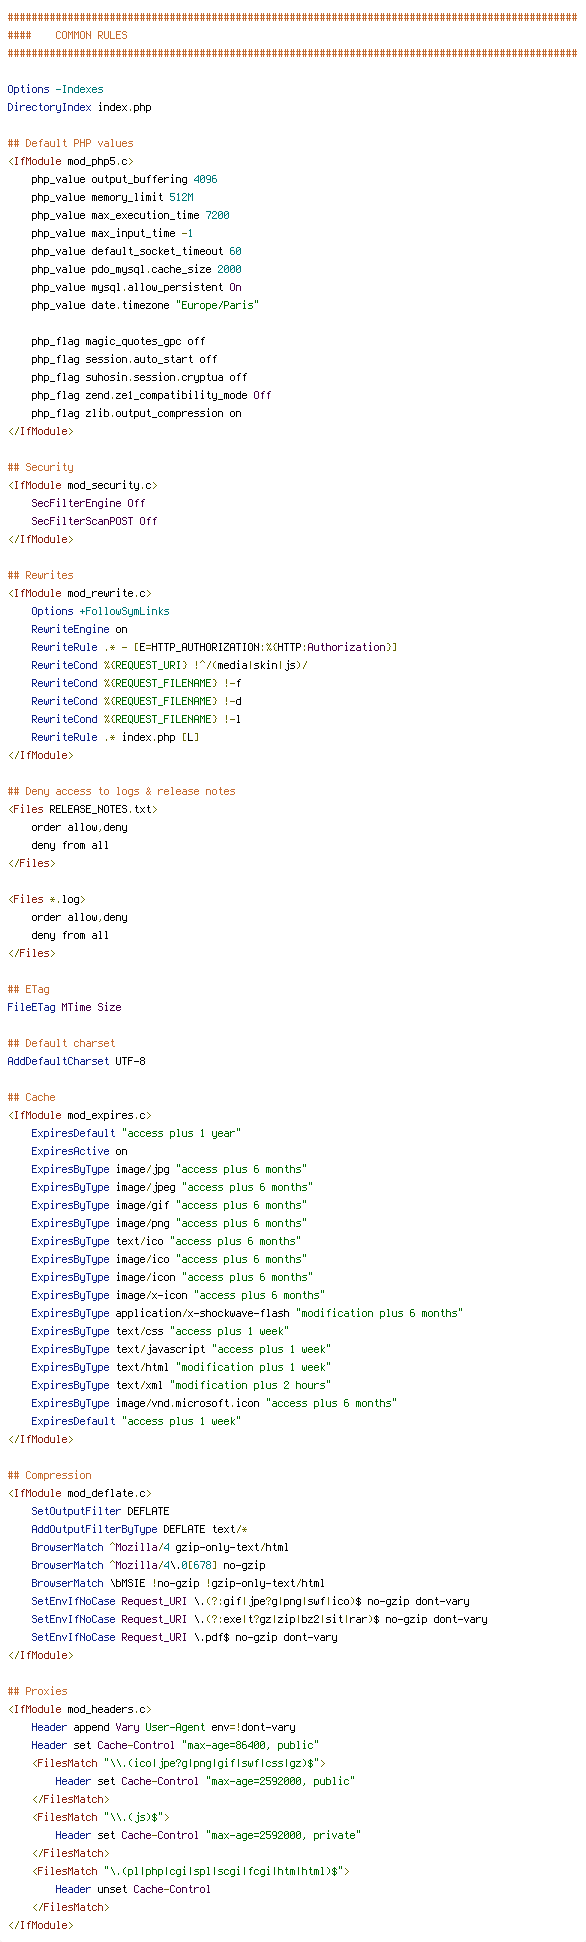Click 'DirectoryIndex index.php' directive
The width and height of the screenshot is (586, 1942).
point(79,107)
